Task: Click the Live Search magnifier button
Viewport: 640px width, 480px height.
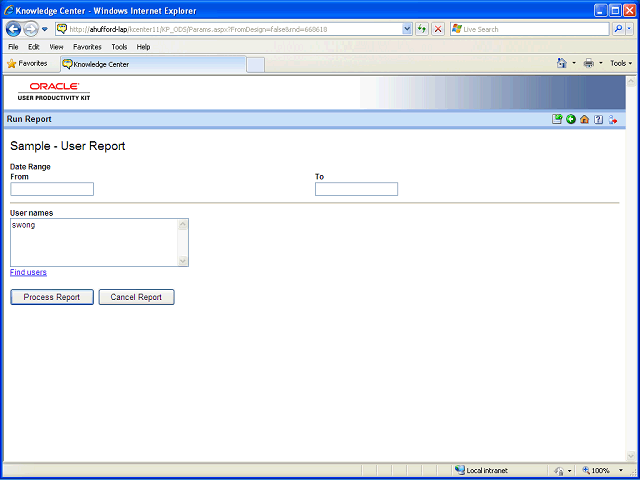Action: [618, 29]
